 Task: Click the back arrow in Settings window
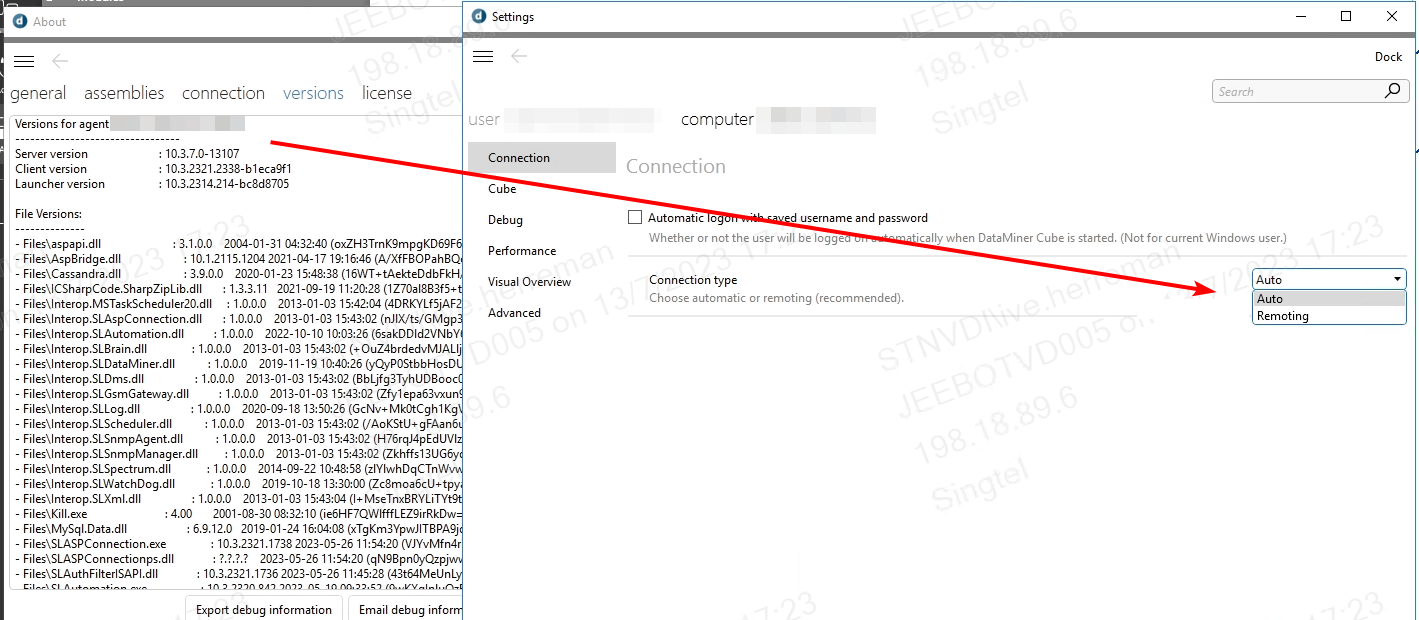click(519, 57)
